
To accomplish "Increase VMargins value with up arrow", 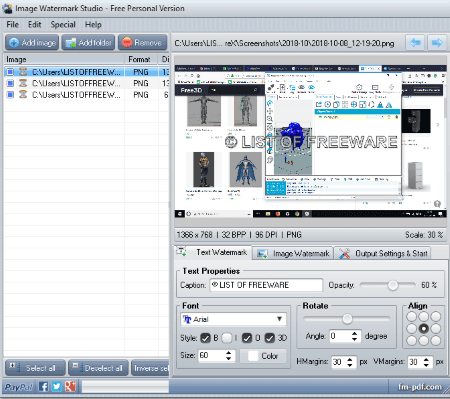I will click(x=426, y=359).
